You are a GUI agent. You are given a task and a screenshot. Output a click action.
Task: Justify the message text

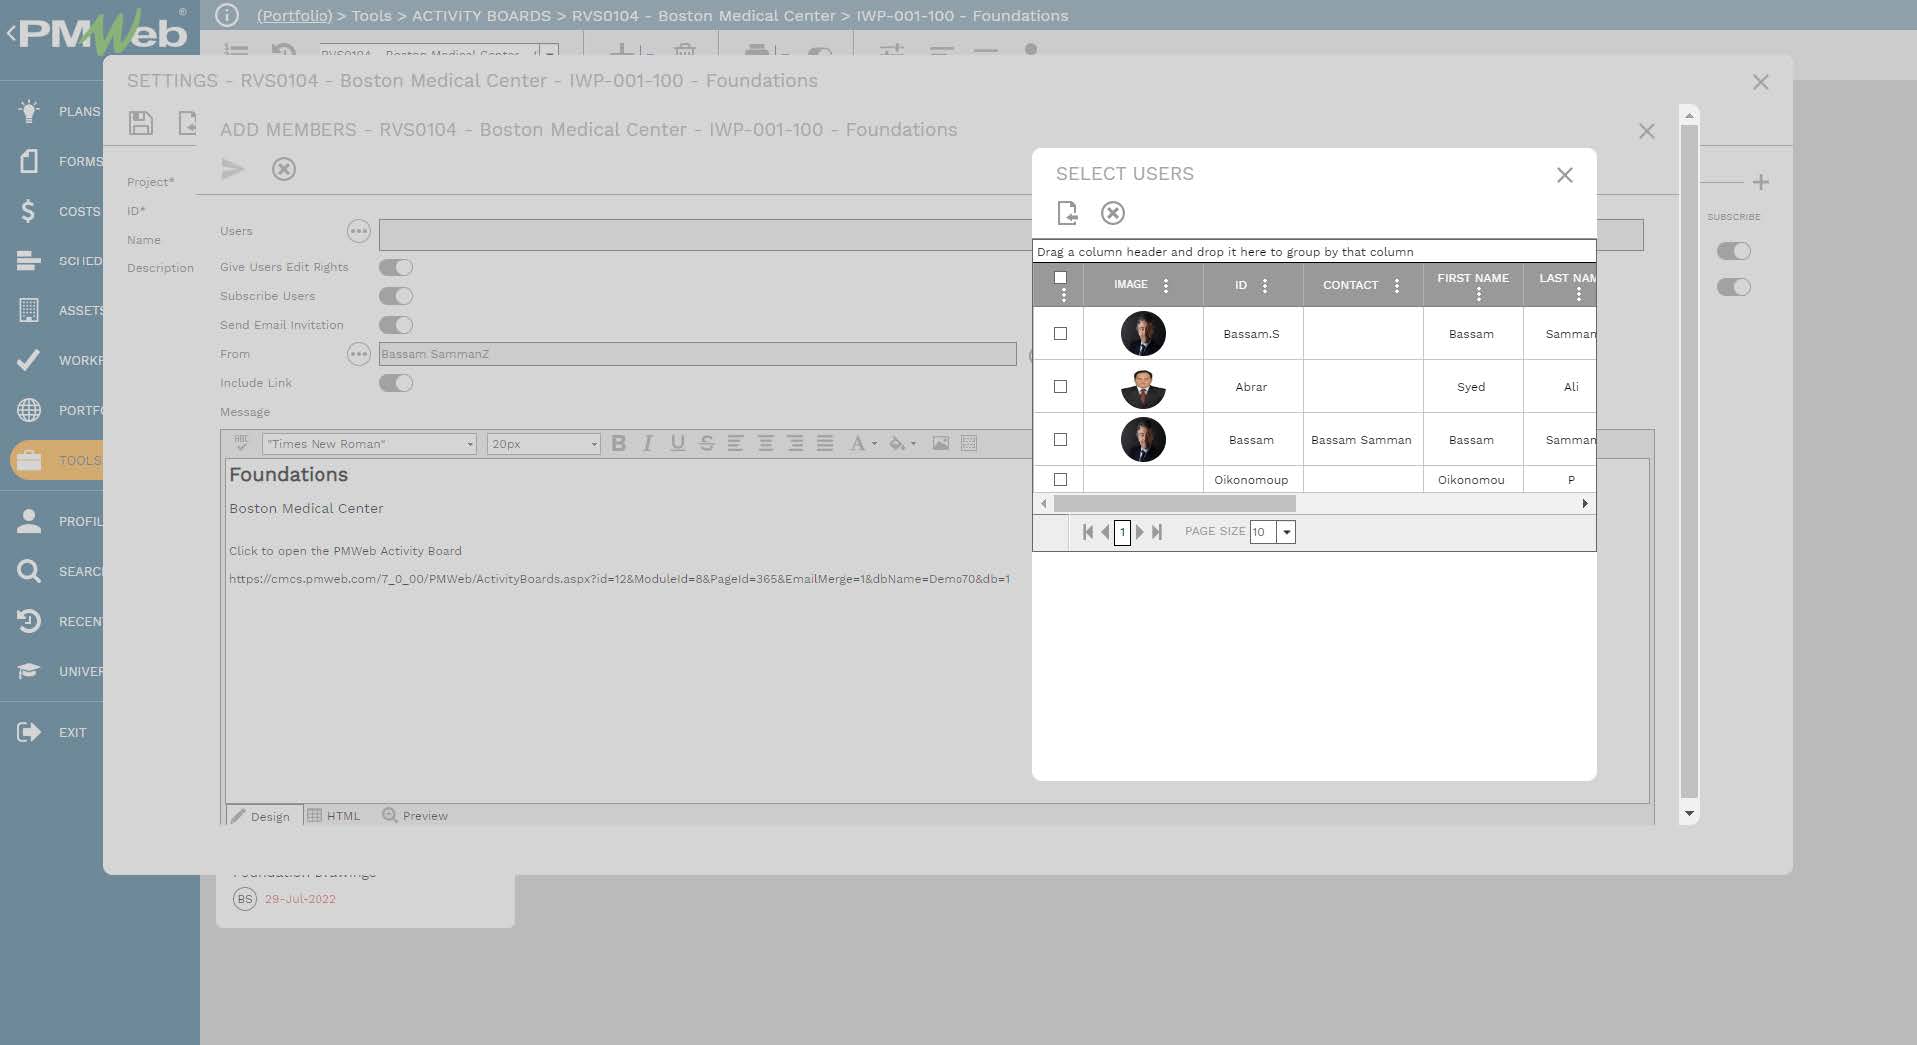(x=825, y=443)
